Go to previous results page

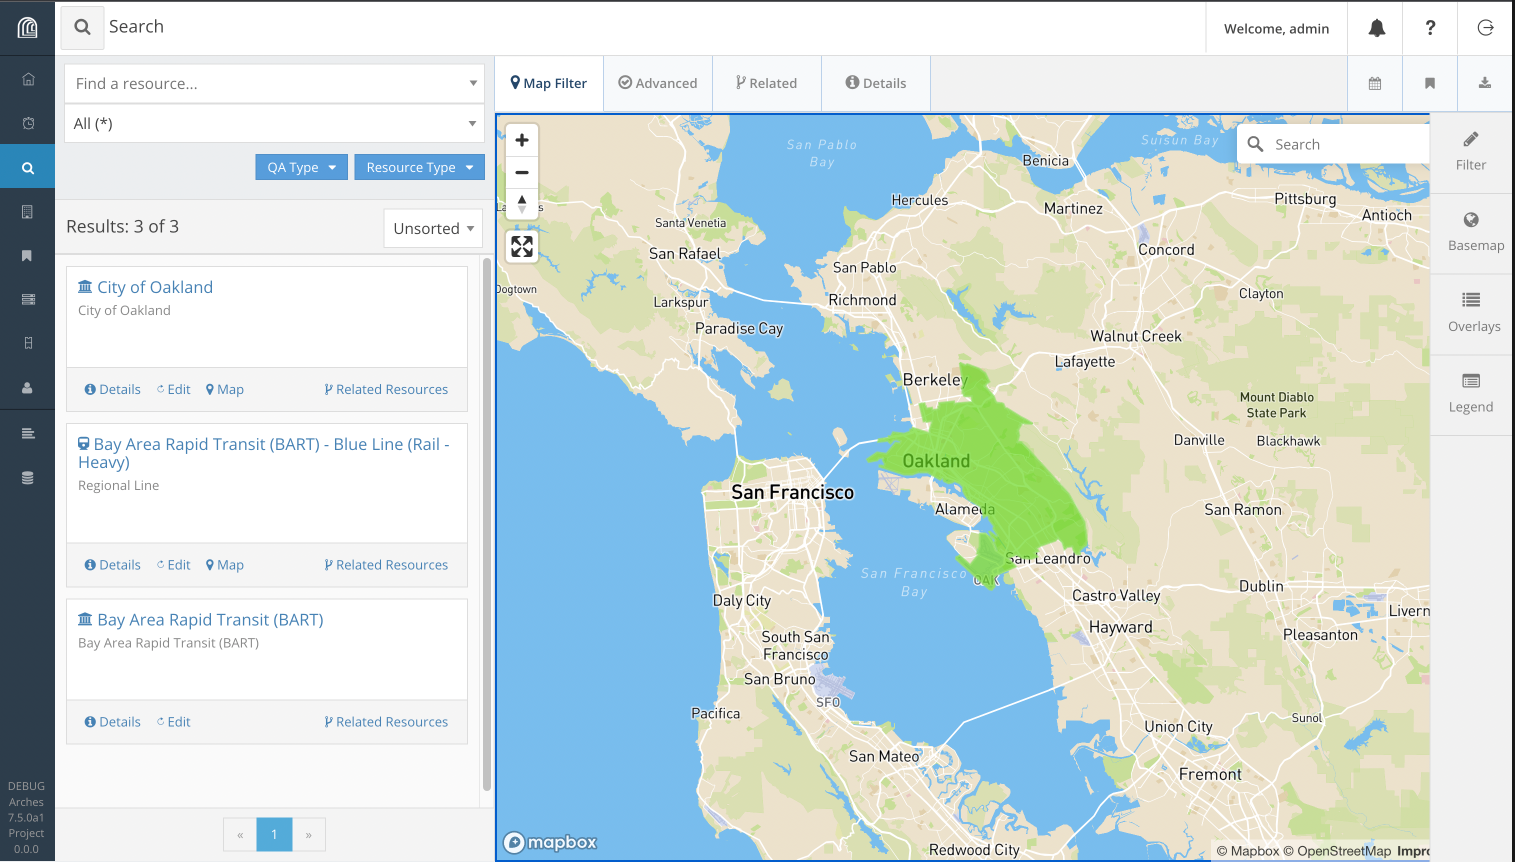tap(240, 835)
